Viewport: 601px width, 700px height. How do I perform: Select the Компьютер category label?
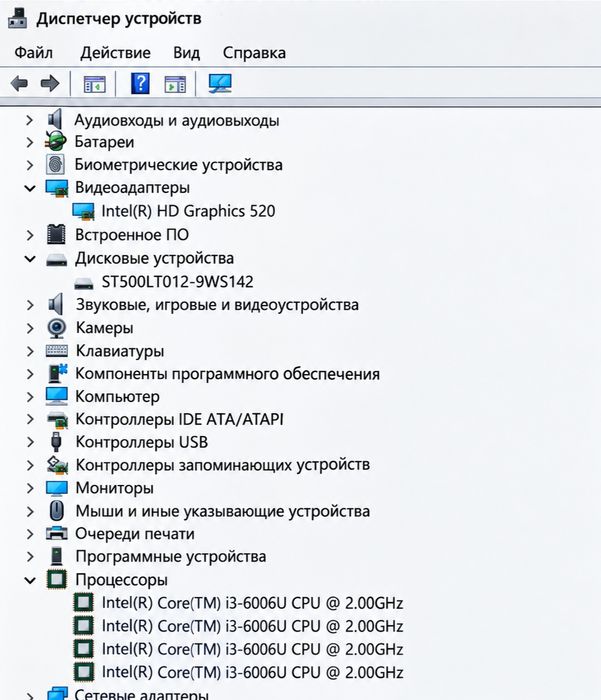point(117,396)
